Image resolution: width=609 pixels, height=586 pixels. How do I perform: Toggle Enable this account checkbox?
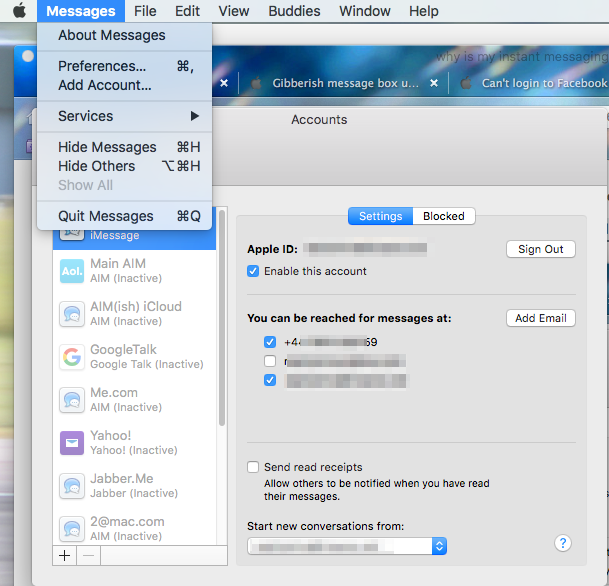pos(253,271)
